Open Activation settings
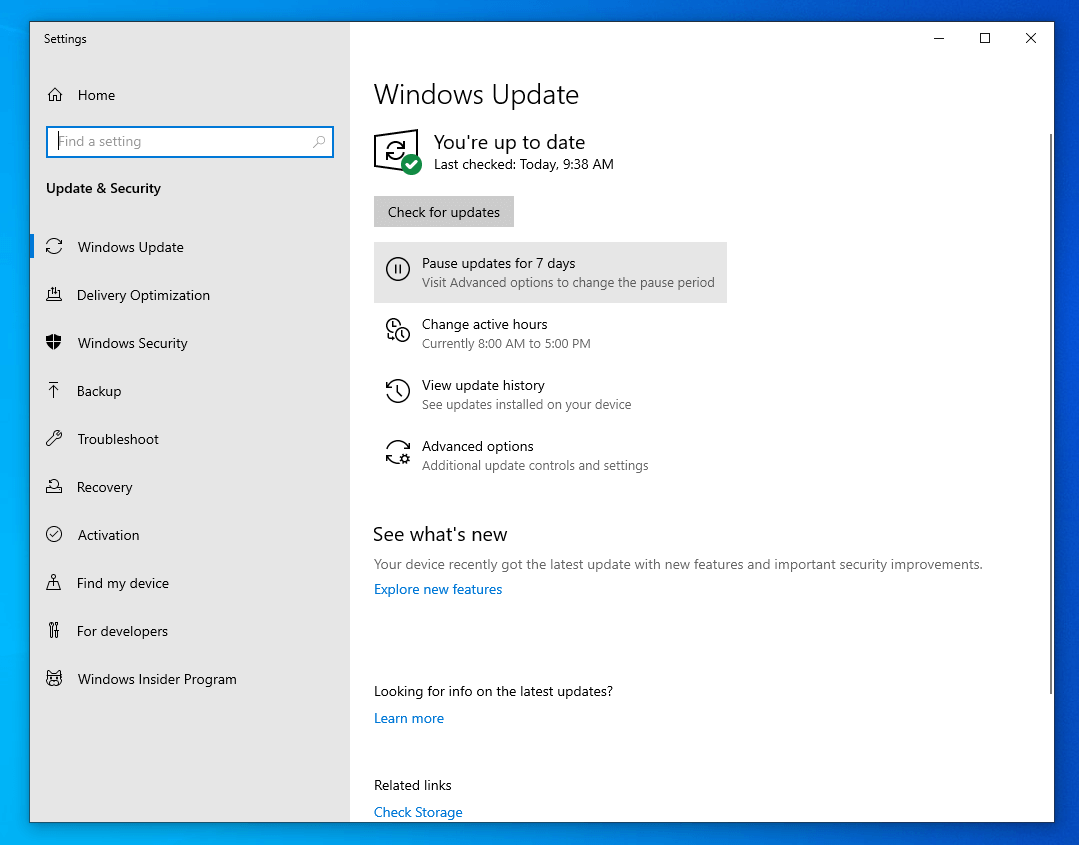 190,535
